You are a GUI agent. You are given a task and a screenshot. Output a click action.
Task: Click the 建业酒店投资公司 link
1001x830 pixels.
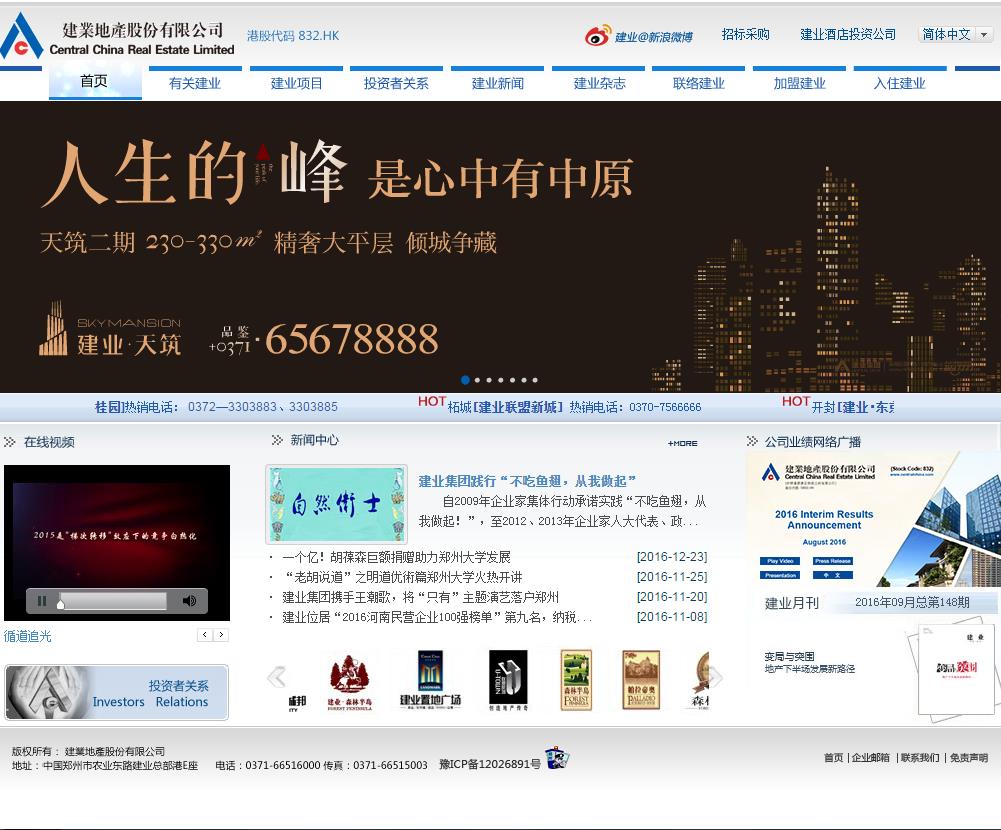tap(848, 34)
